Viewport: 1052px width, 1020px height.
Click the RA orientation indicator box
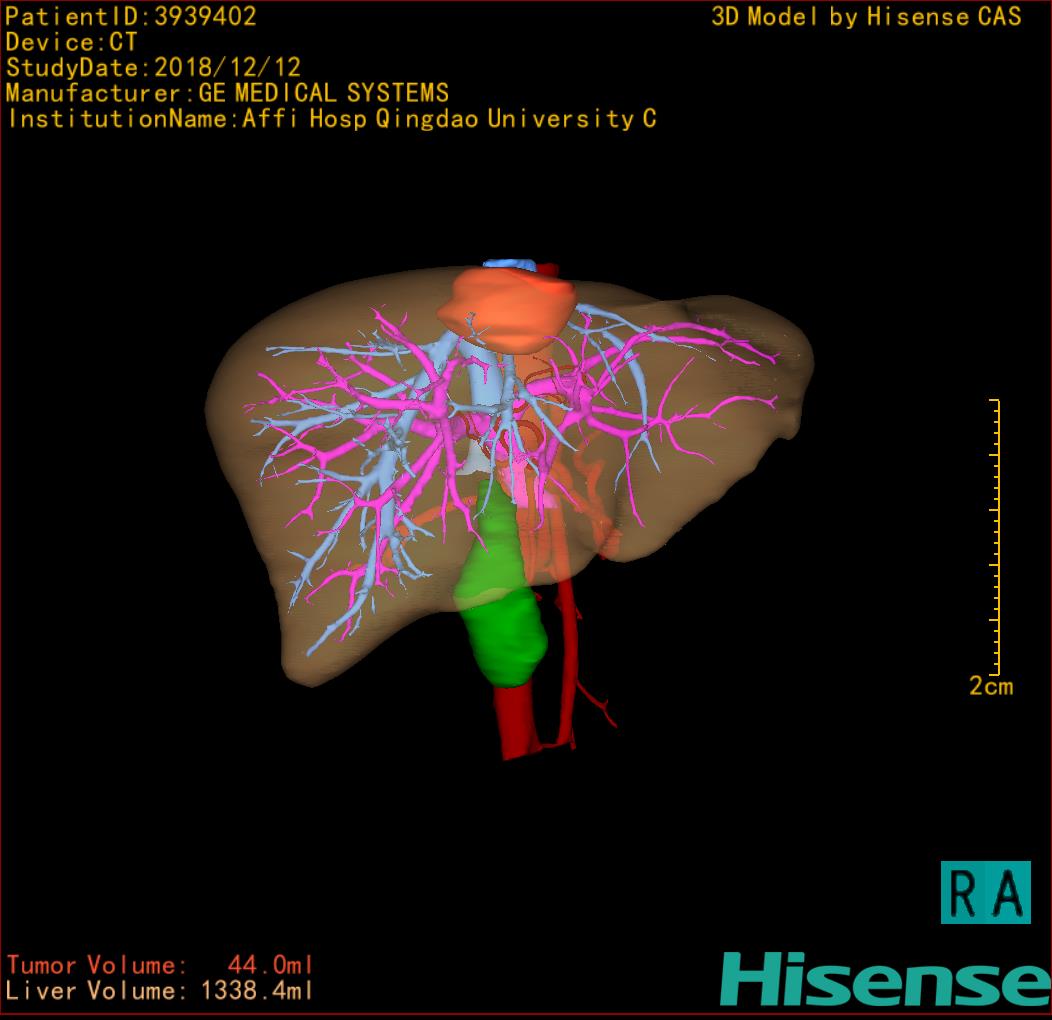pyautogui.click(x=985, y=892)
